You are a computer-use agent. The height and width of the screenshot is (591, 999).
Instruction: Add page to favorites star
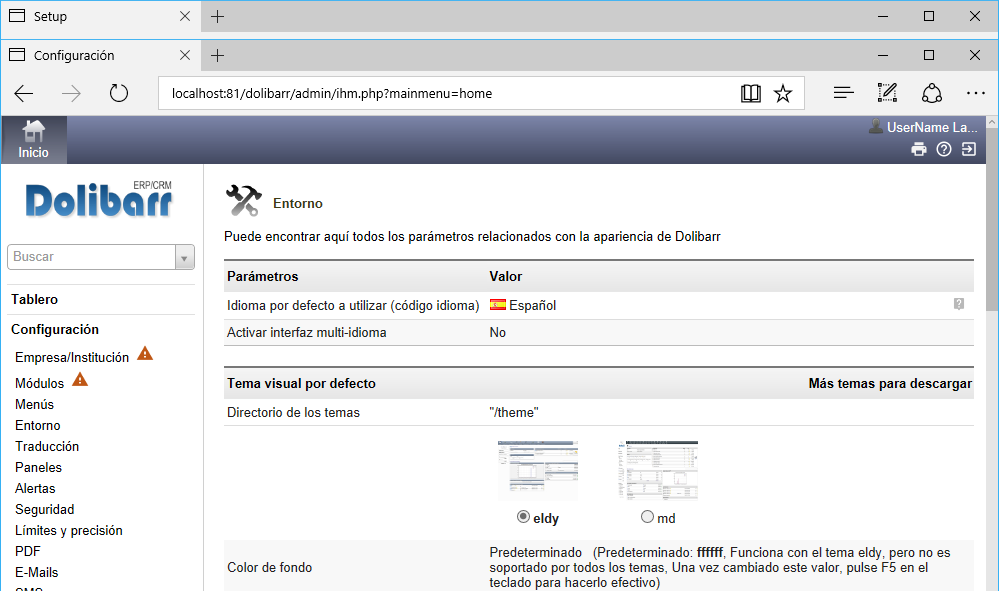tap(782, 93)
